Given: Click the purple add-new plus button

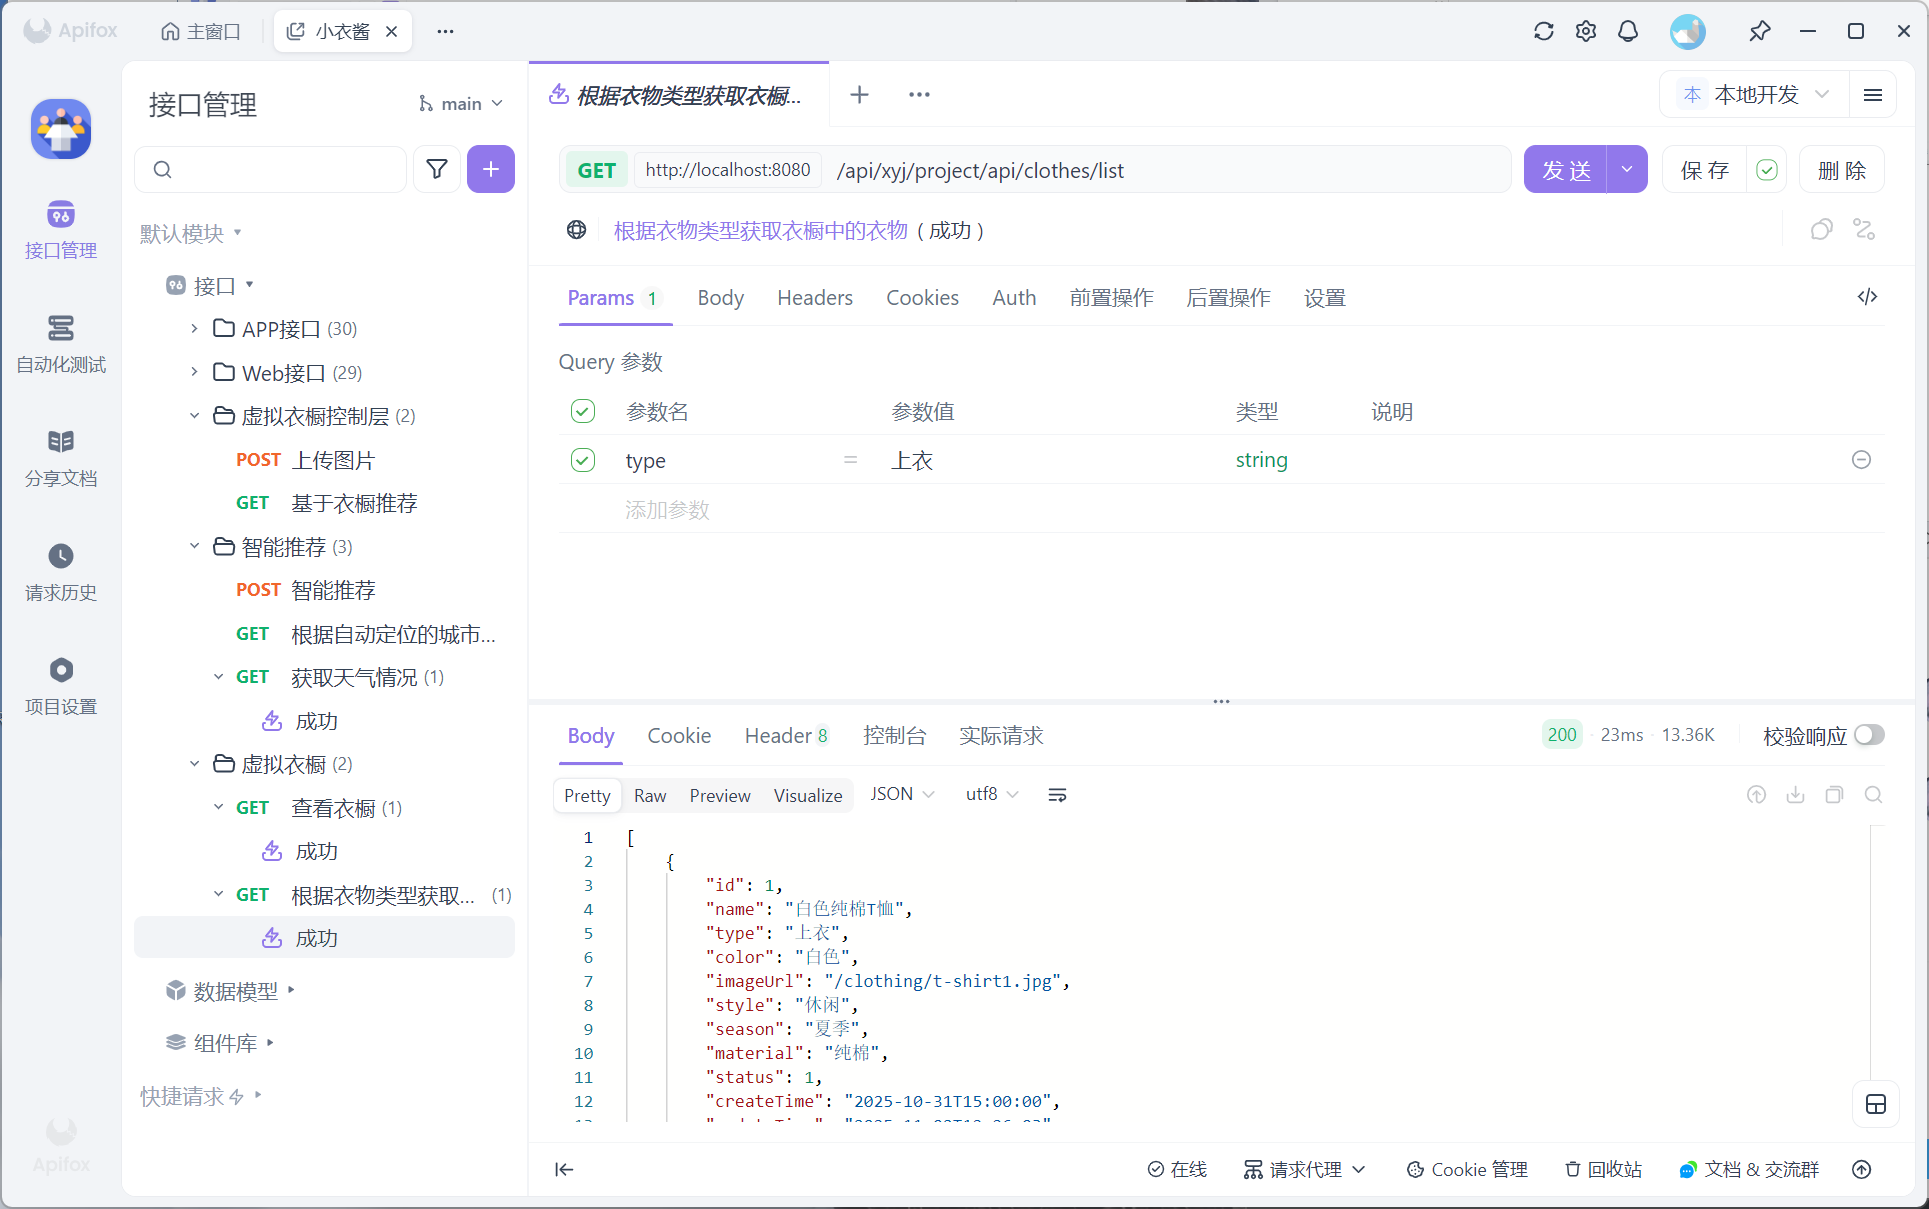Looking at the screenshot, I should pos(490,169).
